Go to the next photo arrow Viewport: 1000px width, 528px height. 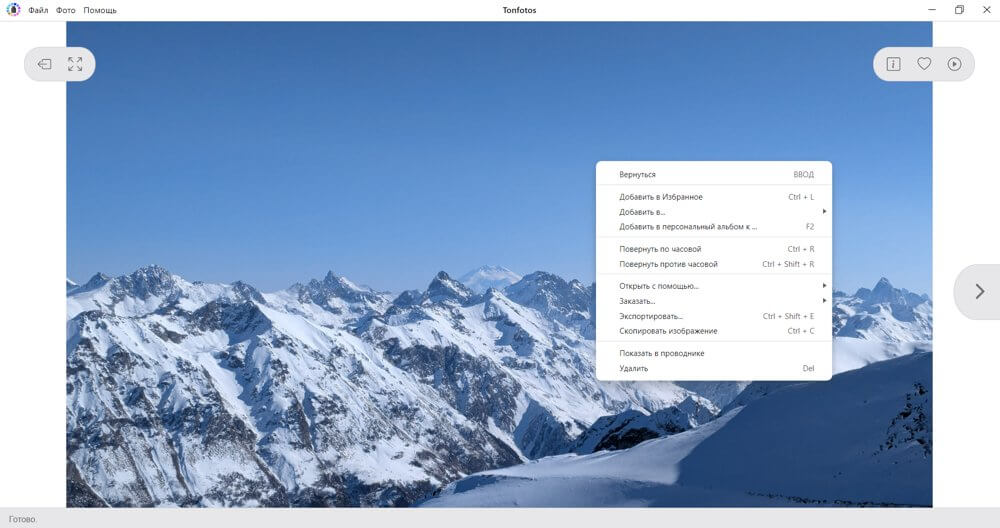980,292
